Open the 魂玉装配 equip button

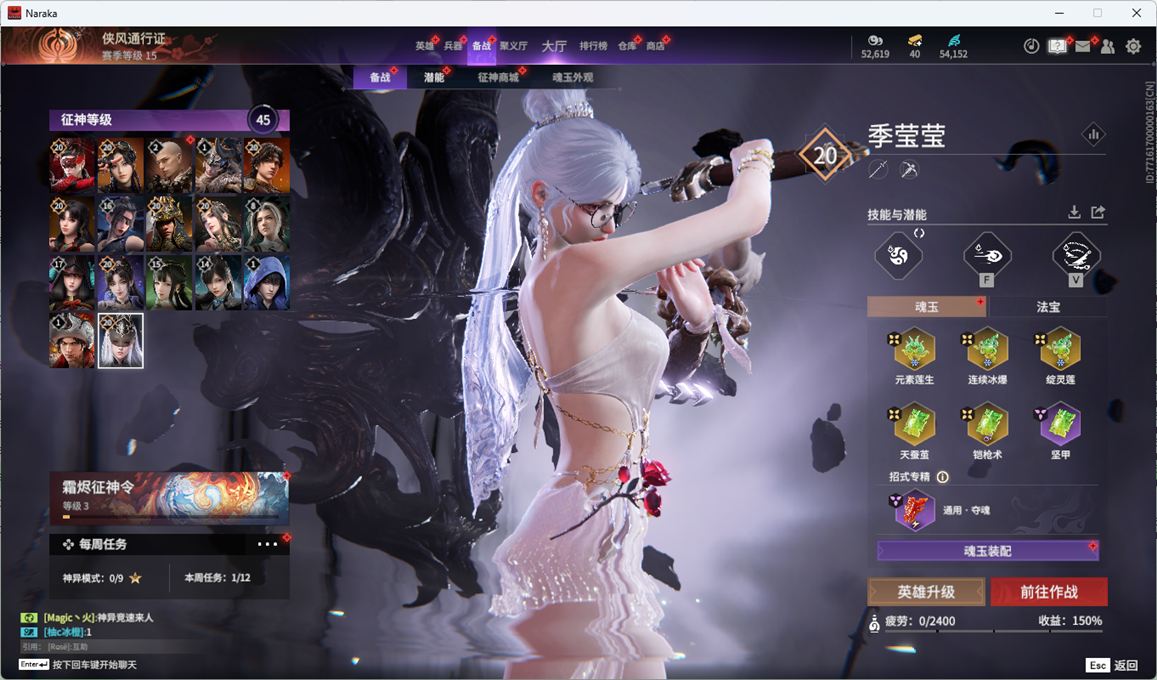point(987,551)
